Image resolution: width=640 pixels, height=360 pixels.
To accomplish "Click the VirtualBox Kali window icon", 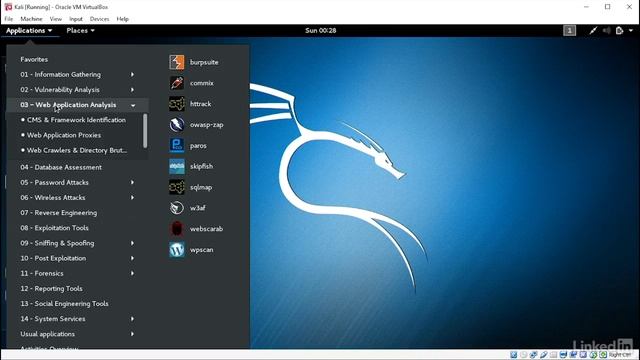I will [x=8, y=7].
